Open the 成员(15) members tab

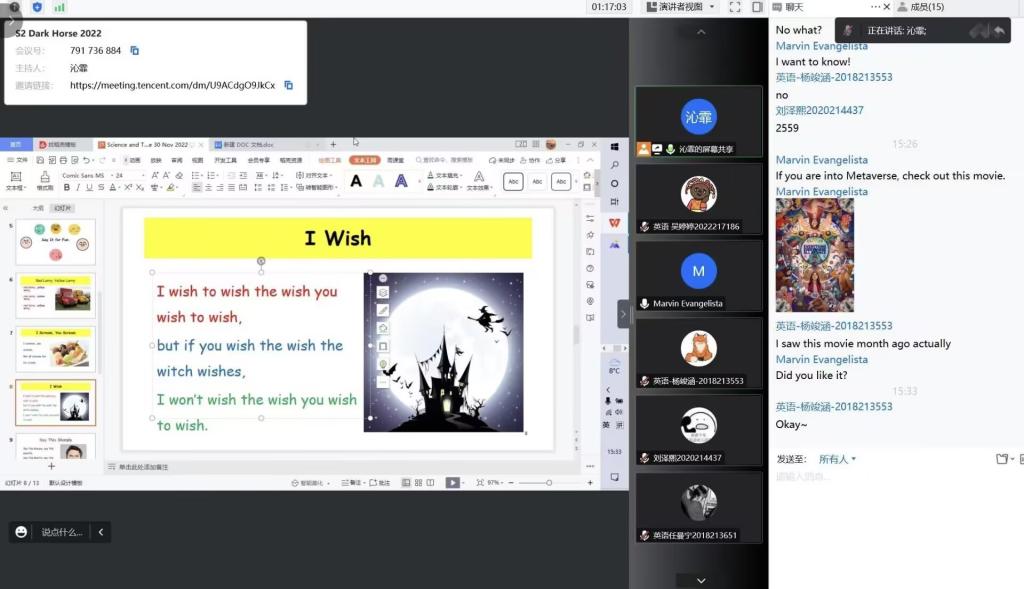click(x=920, y=7)
